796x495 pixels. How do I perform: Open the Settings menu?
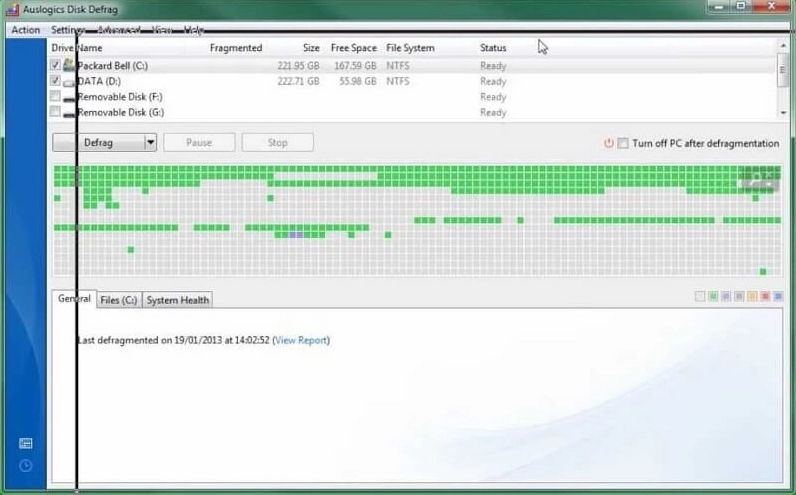coord(68,30)
